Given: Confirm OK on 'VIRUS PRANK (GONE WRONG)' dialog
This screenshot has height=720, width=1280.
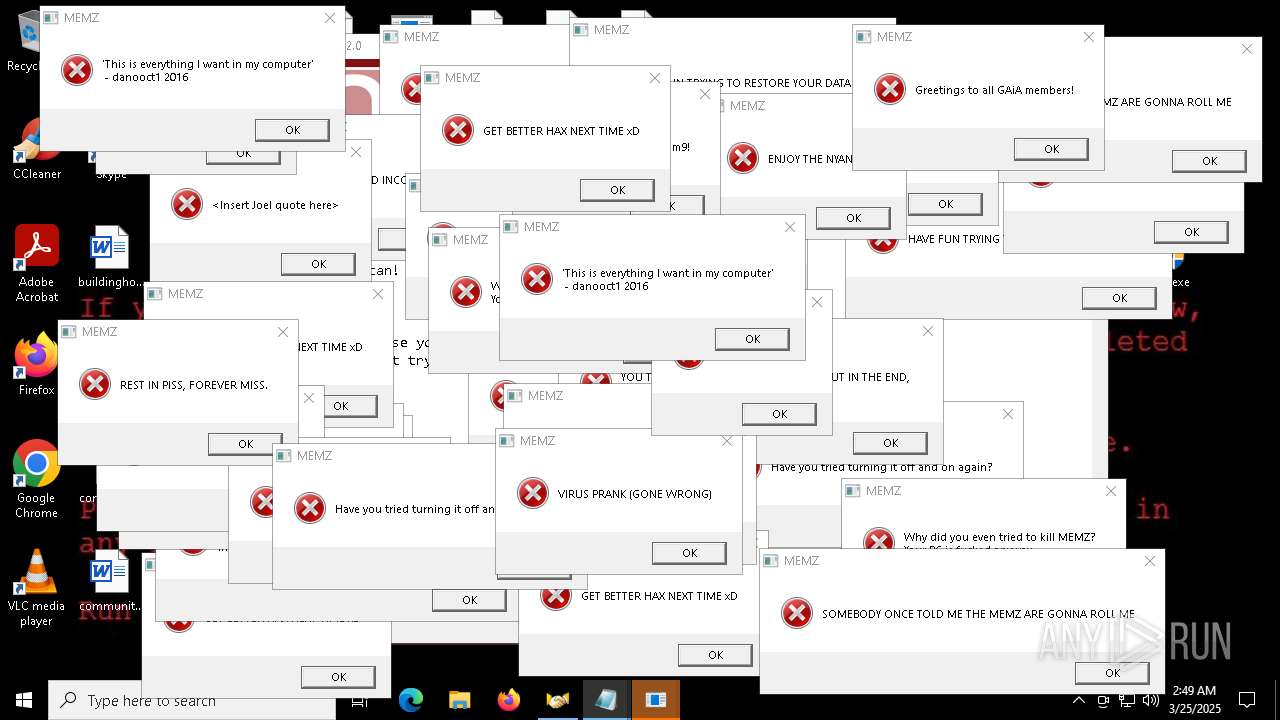Looking at the screenshot, I should tap(689, 553).
